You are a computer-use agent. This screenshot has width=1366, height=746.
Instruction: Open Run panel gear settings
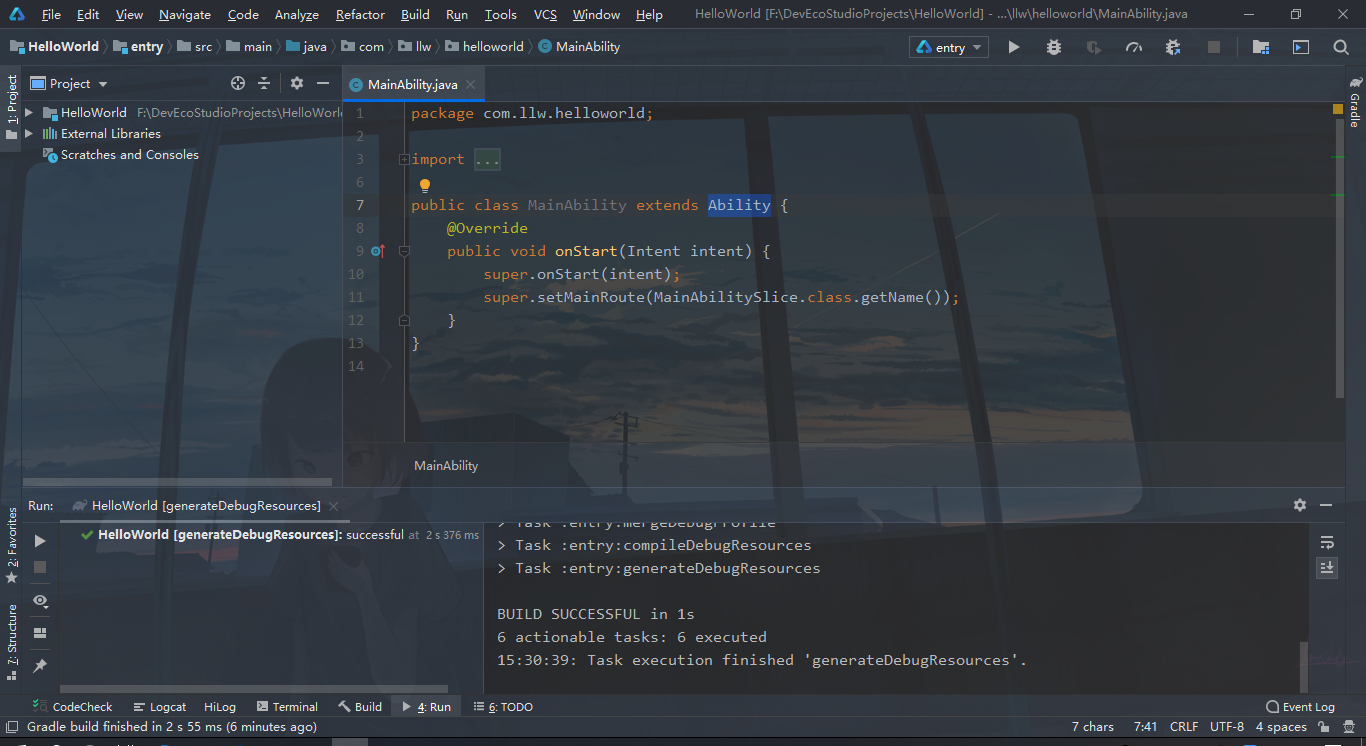point(1300,505)
